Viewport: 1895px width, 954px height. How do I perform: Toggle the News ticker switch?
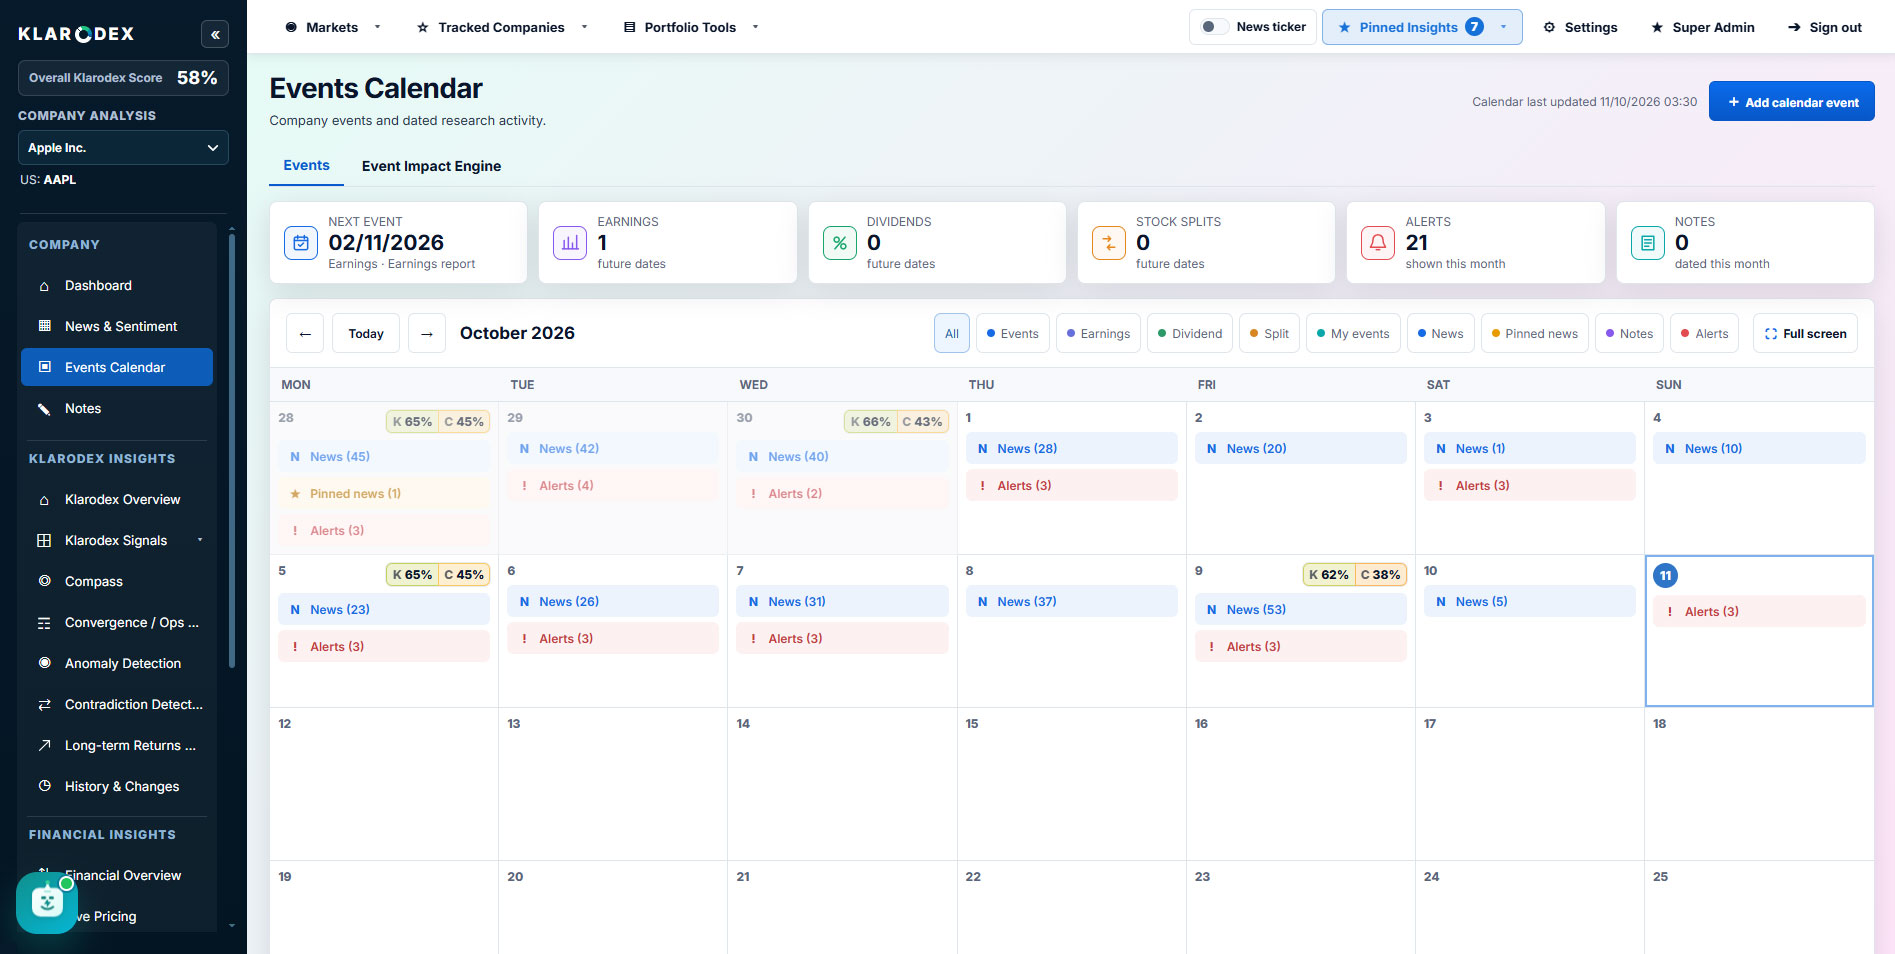pos(1215,27)
